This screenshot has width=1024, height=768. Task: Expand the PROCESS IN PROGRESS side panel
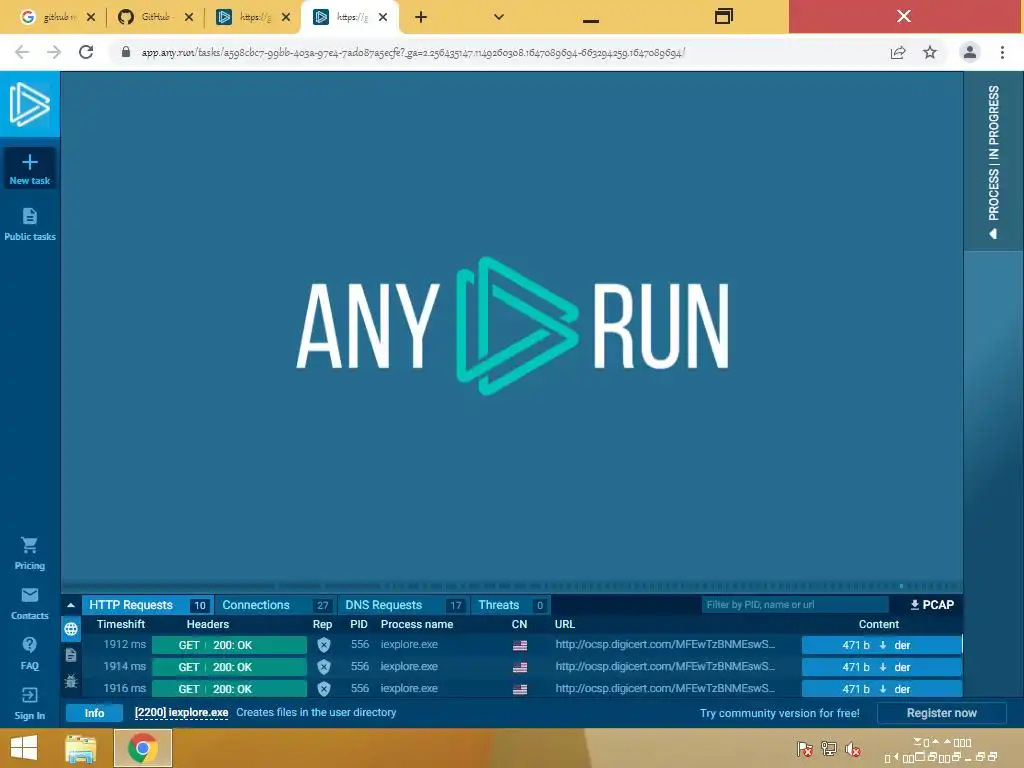[x=993, y=161]
